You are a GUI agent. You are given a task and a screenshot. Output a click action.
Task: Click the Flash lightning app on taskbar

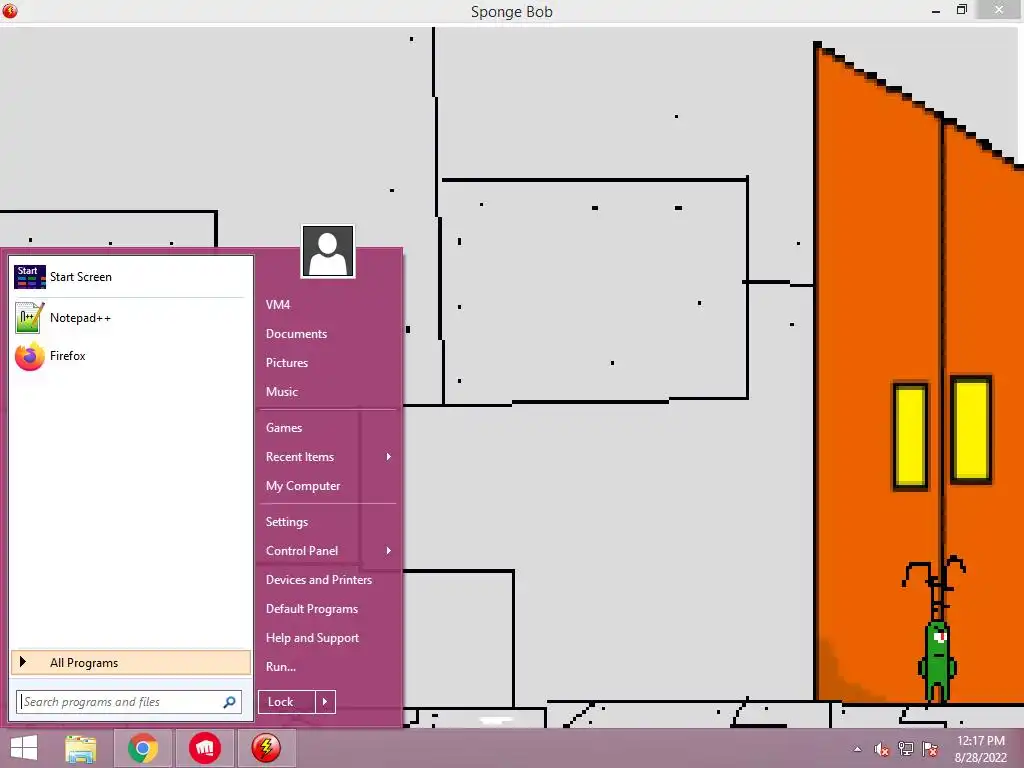coord(266,748)
